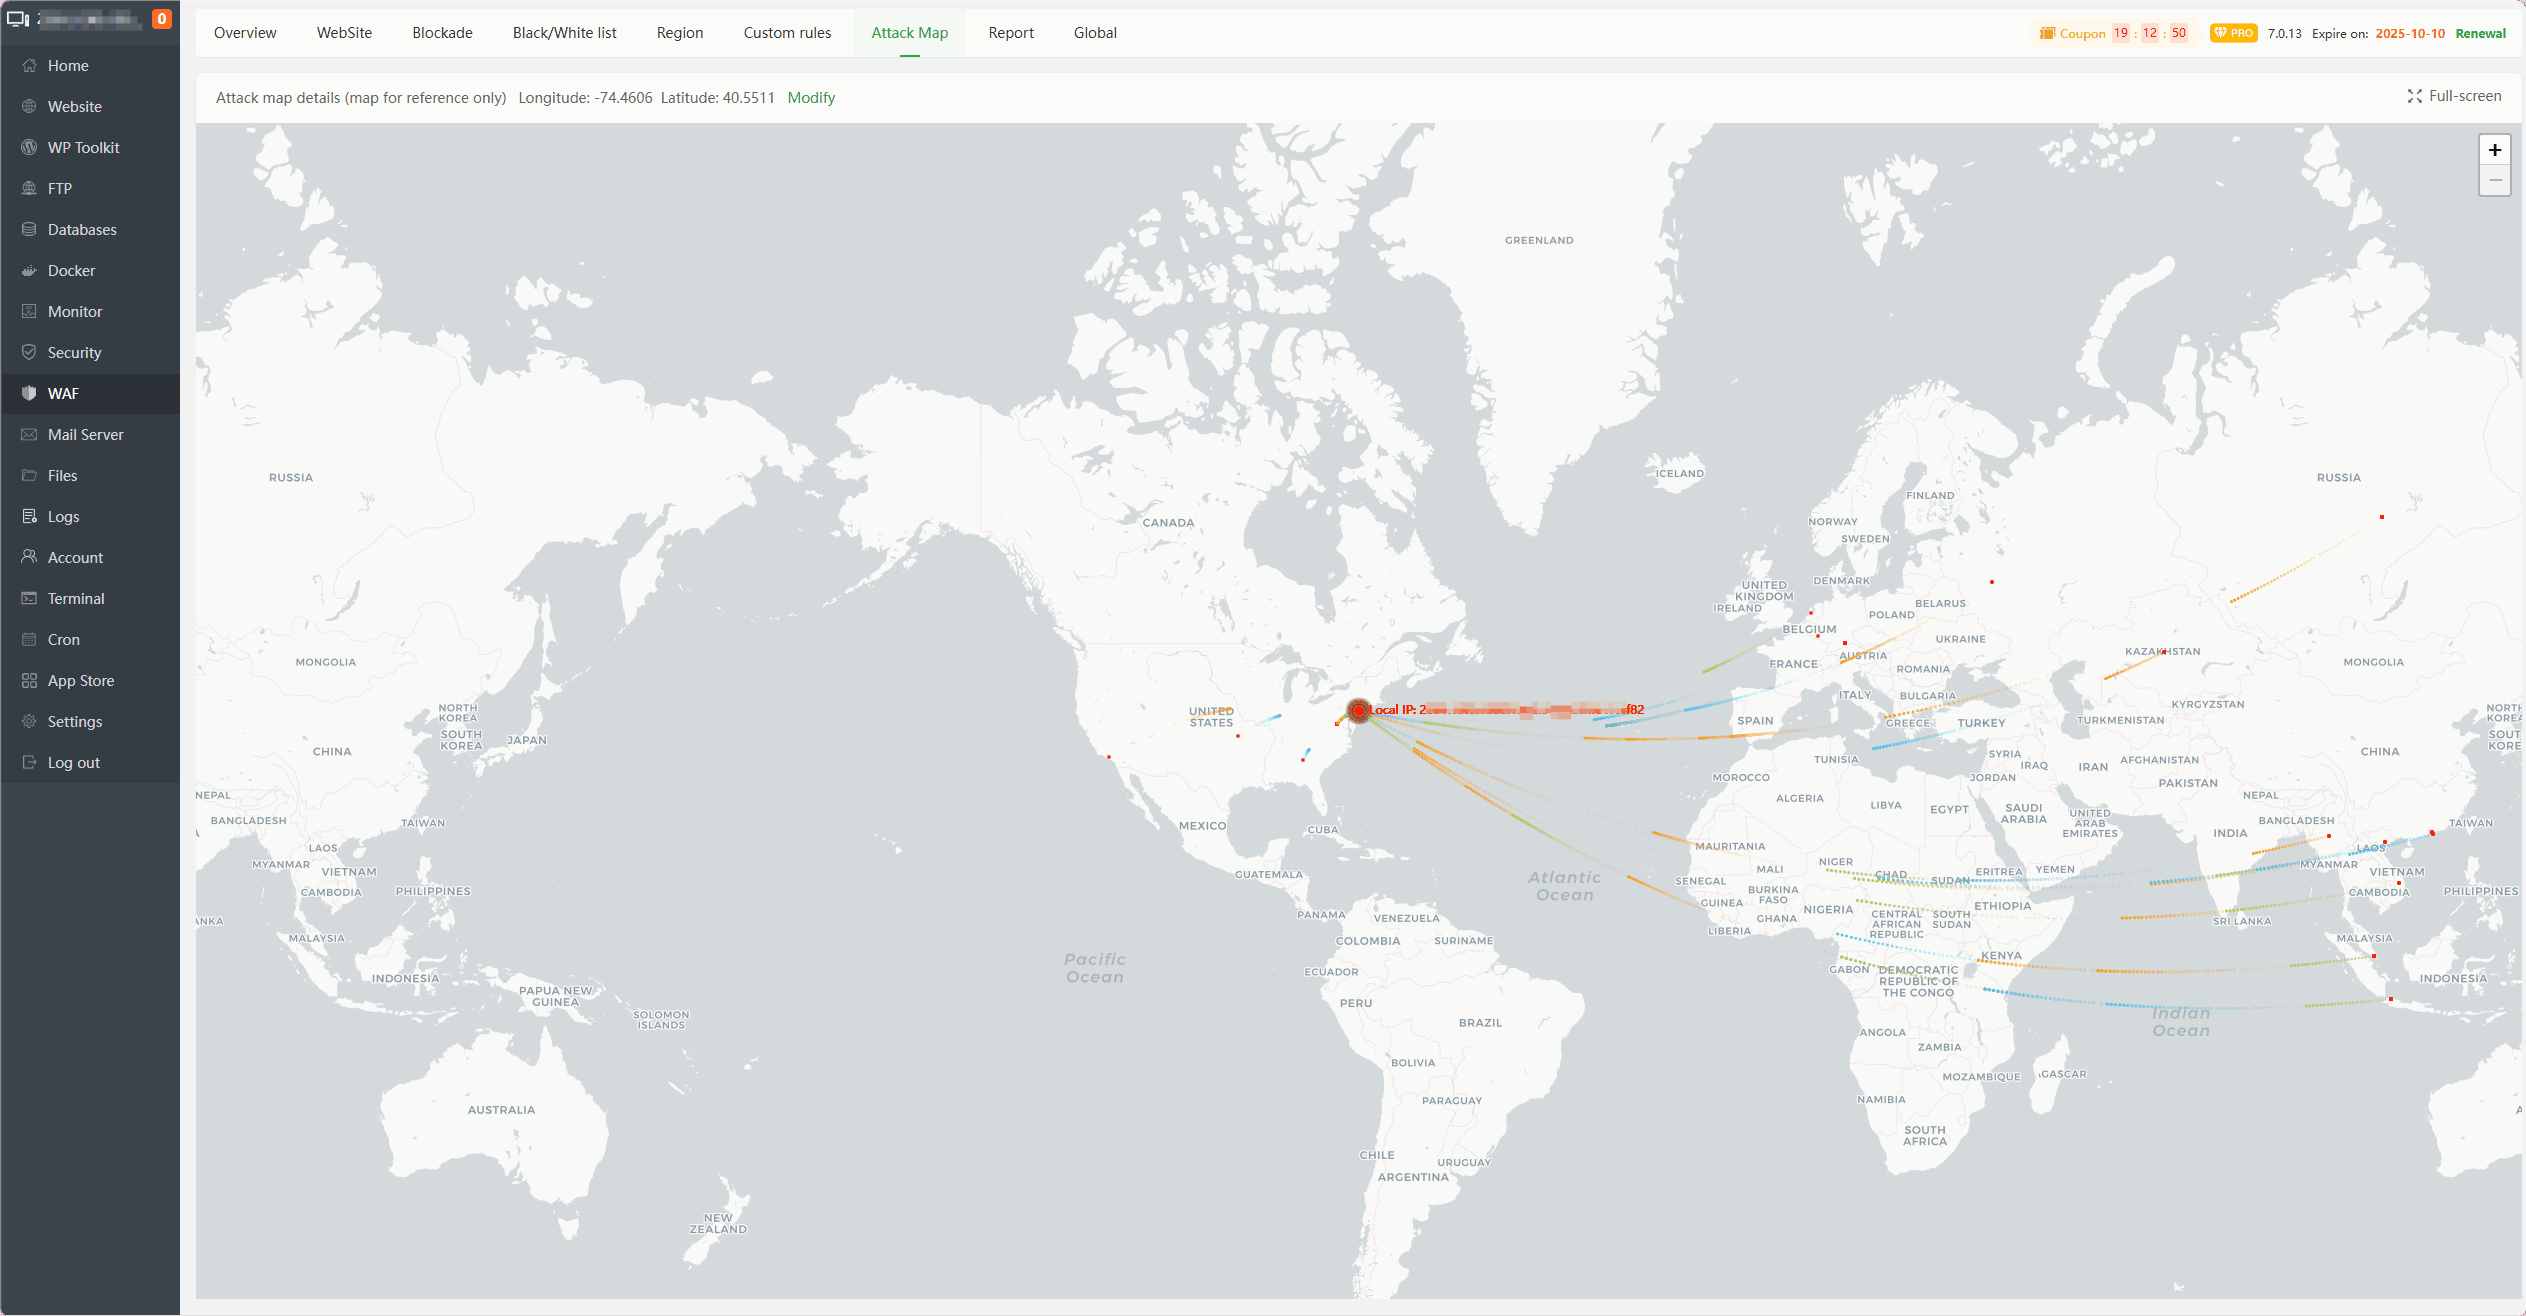
Task: Click the Docker whale icon in sidebar
Action: 29,271
